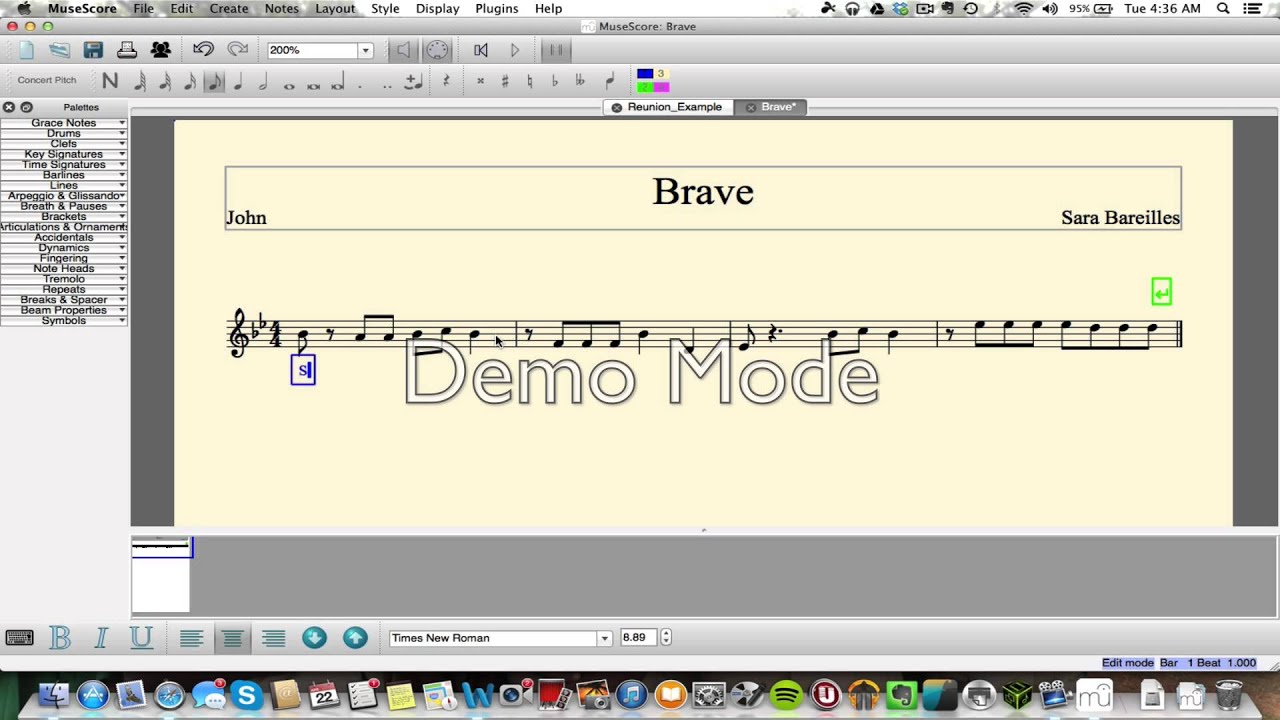Image resolution: width=1280 pixels, height=720 pixels.
Task: Toggle play repeats button
Action: coord(556,50)
